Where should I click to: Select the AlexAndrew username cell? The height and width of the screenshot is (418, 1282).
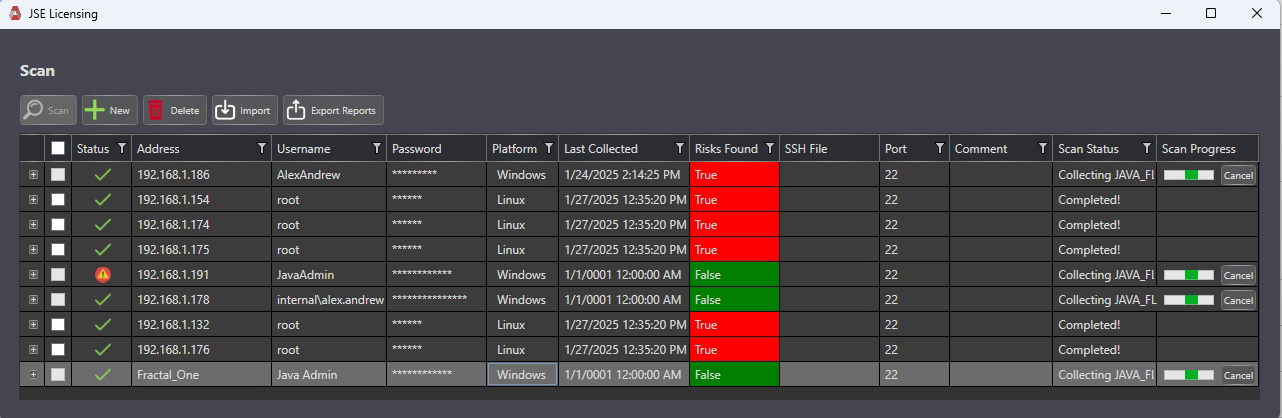coord(329,175)
